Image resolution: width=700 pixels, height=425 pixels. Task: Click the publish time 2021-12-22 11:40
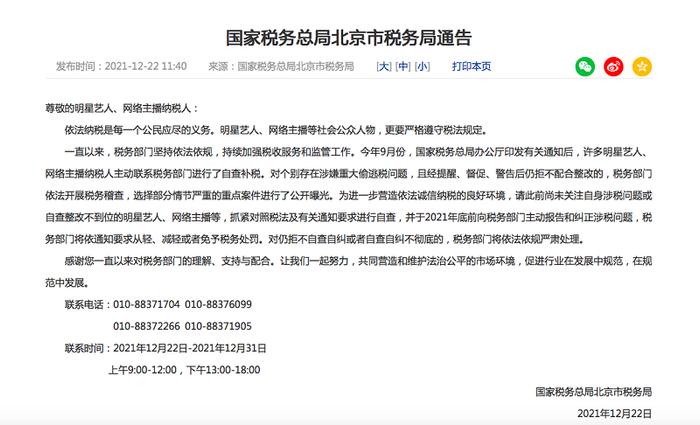[146, 67]
